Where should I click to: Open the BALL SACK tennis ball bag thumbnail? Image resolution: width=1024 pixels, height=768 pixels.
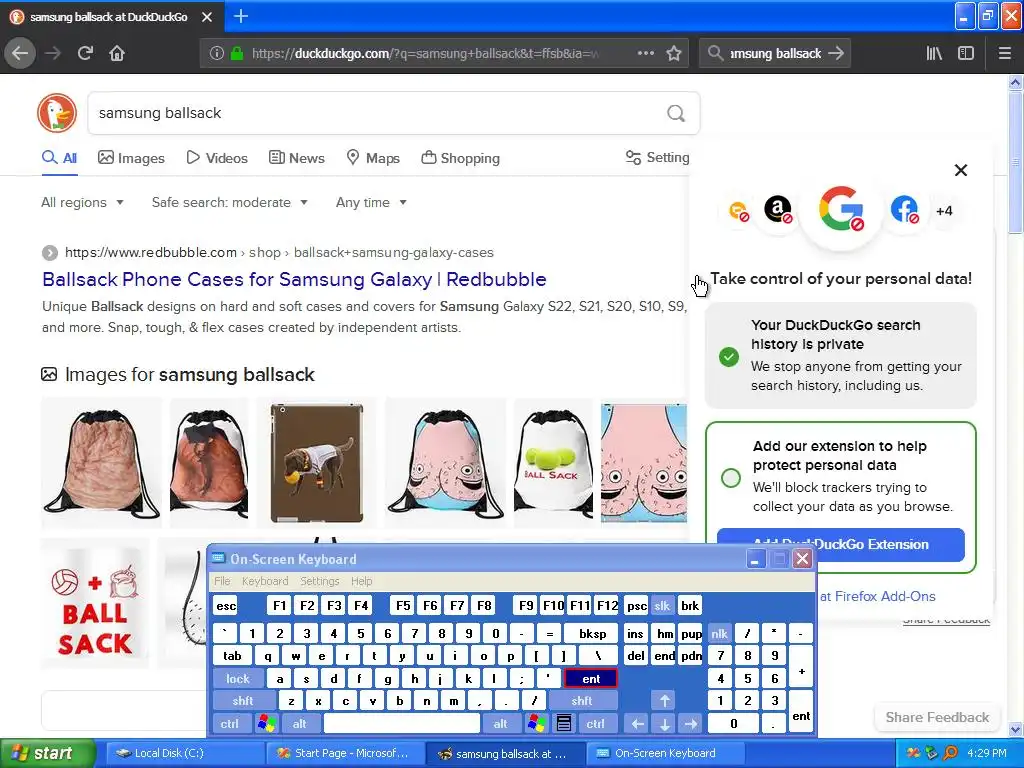[553, 463]
